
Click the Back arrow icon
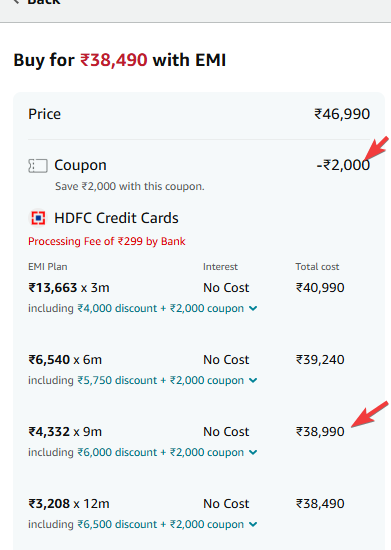16,1
